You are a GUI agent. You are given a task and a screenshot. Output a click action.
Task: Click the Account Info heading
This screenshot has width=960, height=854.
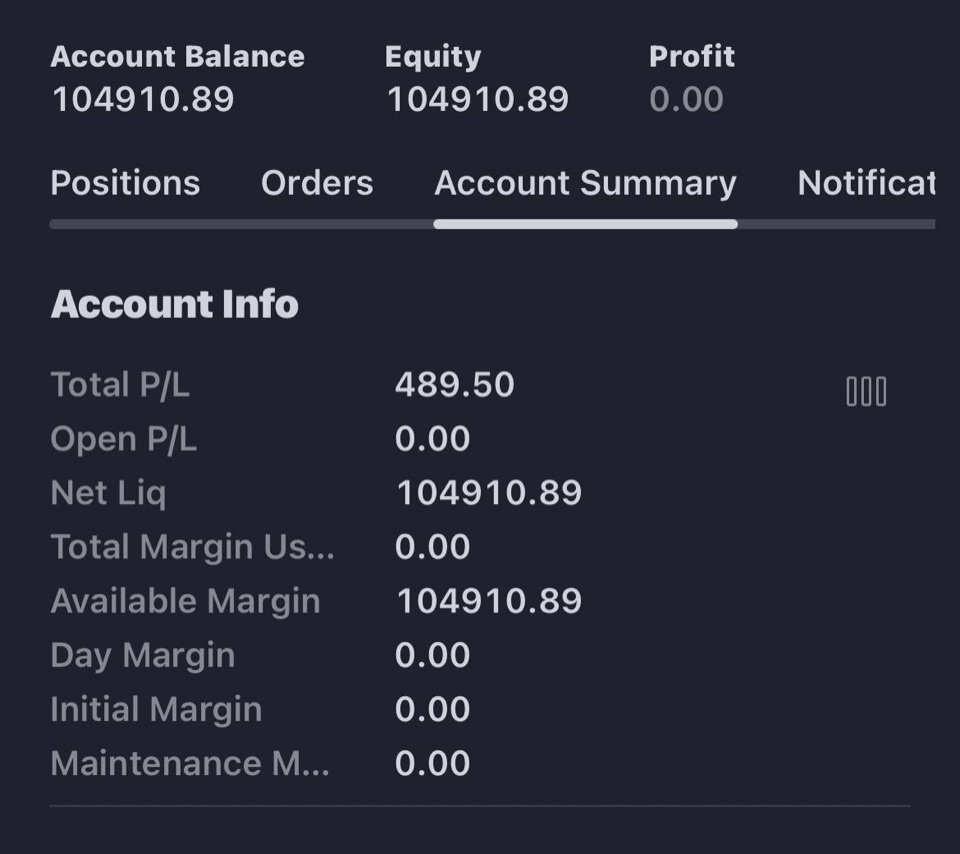[x=174, y=304]
